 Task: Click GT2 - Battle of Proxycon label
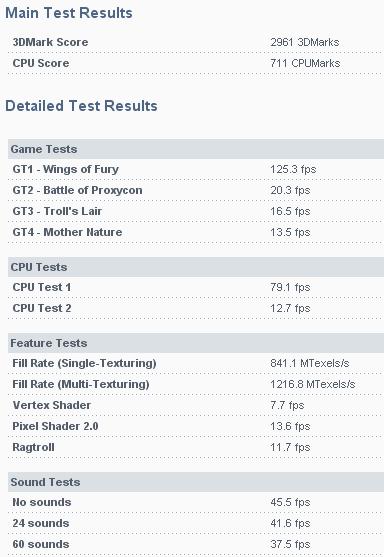click(77, 190)
